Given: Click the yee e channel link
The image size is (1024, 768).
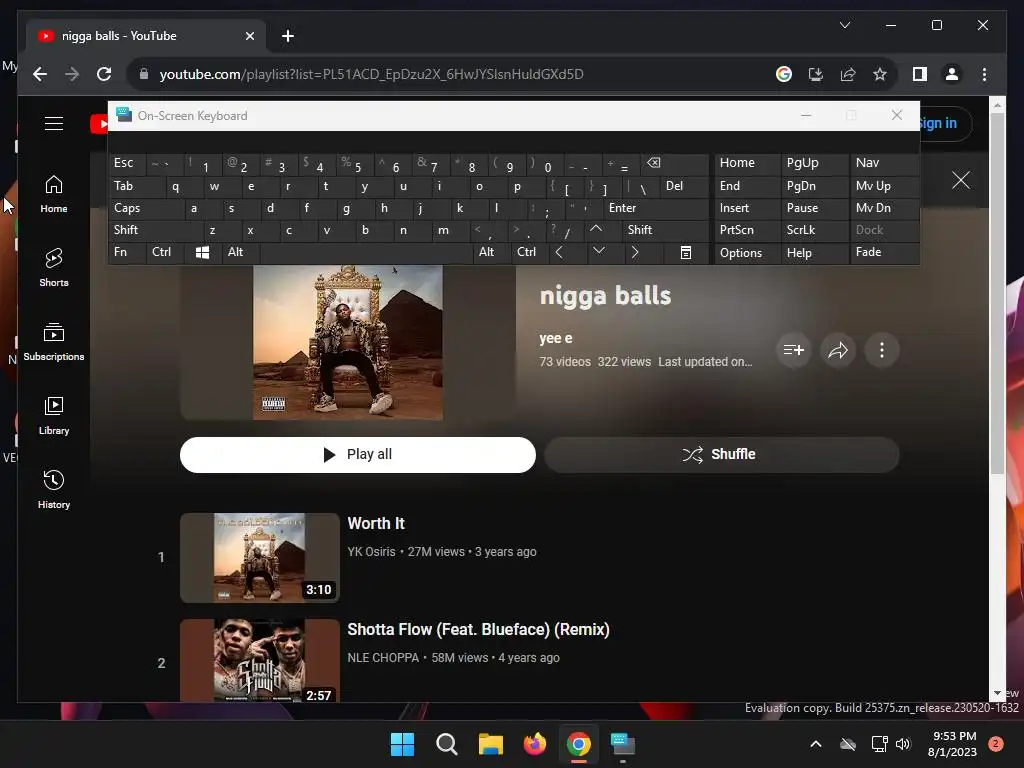Looking at the screenshot, I should (556, 338).
